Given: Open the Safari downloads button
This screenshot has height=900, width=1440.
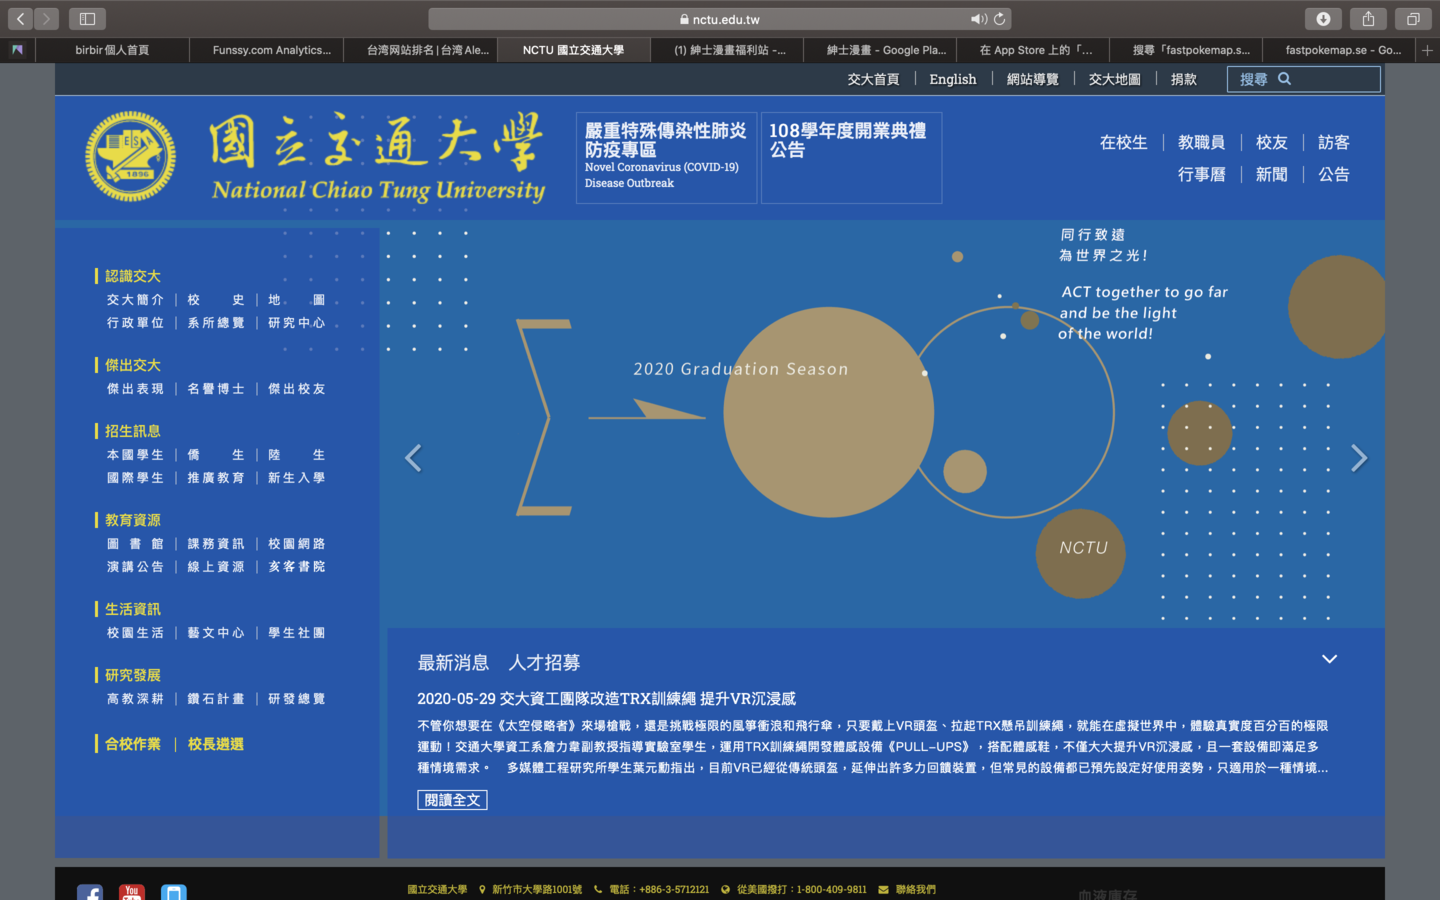Looking at the screenshot, I should click(1323, 19).
